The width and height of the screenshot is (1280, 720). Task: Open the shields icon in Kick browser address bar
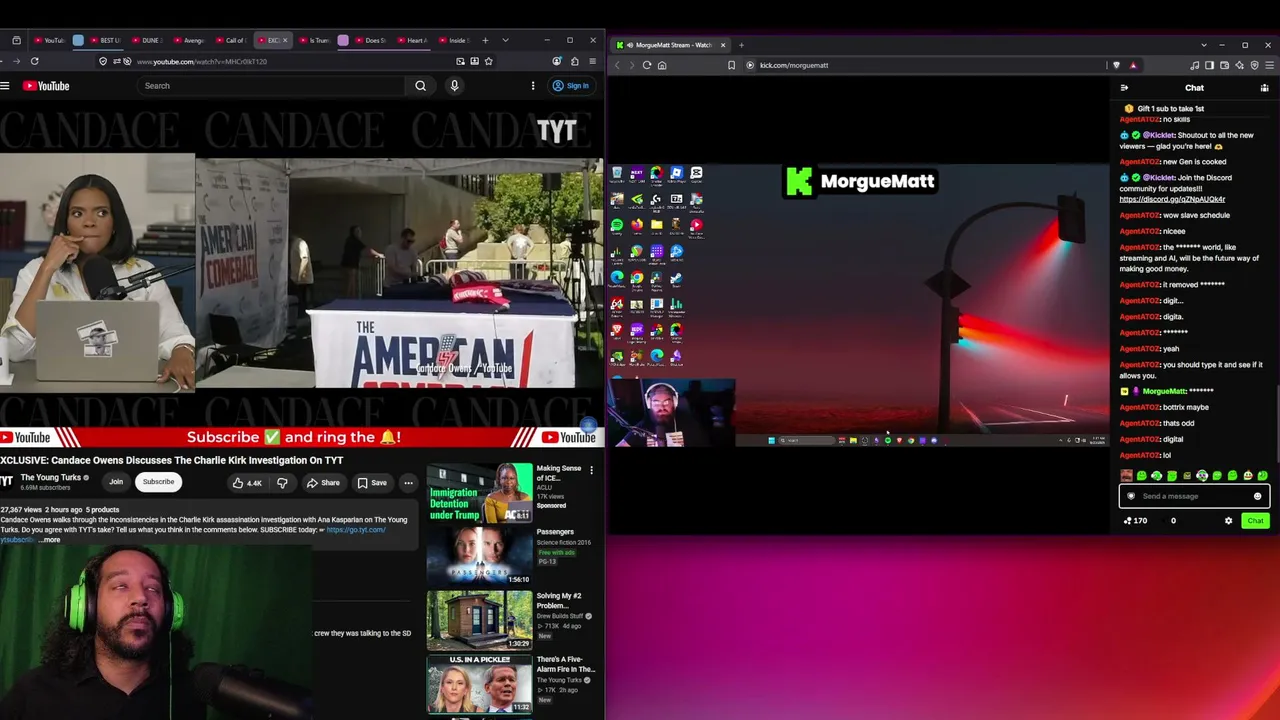1116,65
